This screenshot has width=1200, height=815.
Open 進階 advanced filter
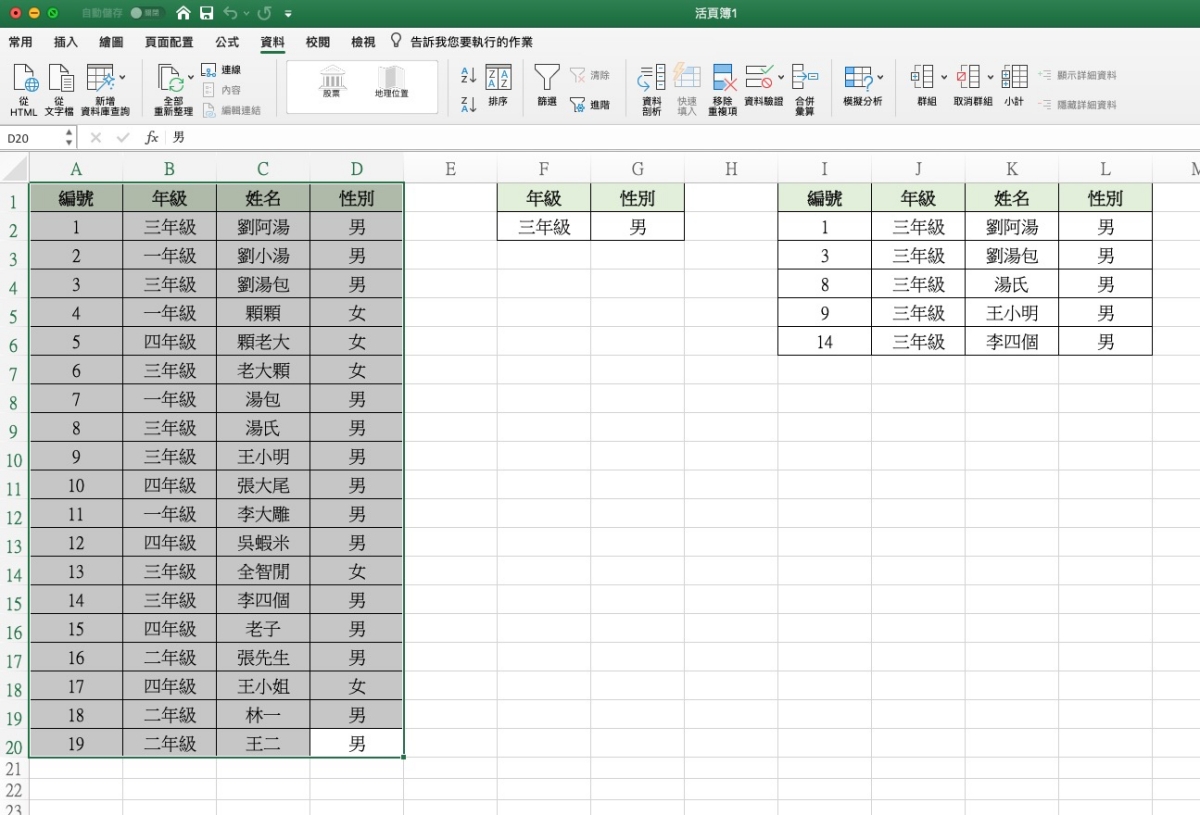coord(590,104)
